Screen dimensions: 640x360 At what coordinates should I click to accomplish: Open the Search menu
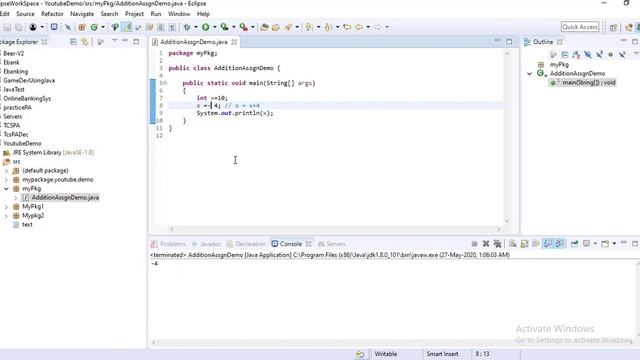pyautogui.click(x=109, y=14)
